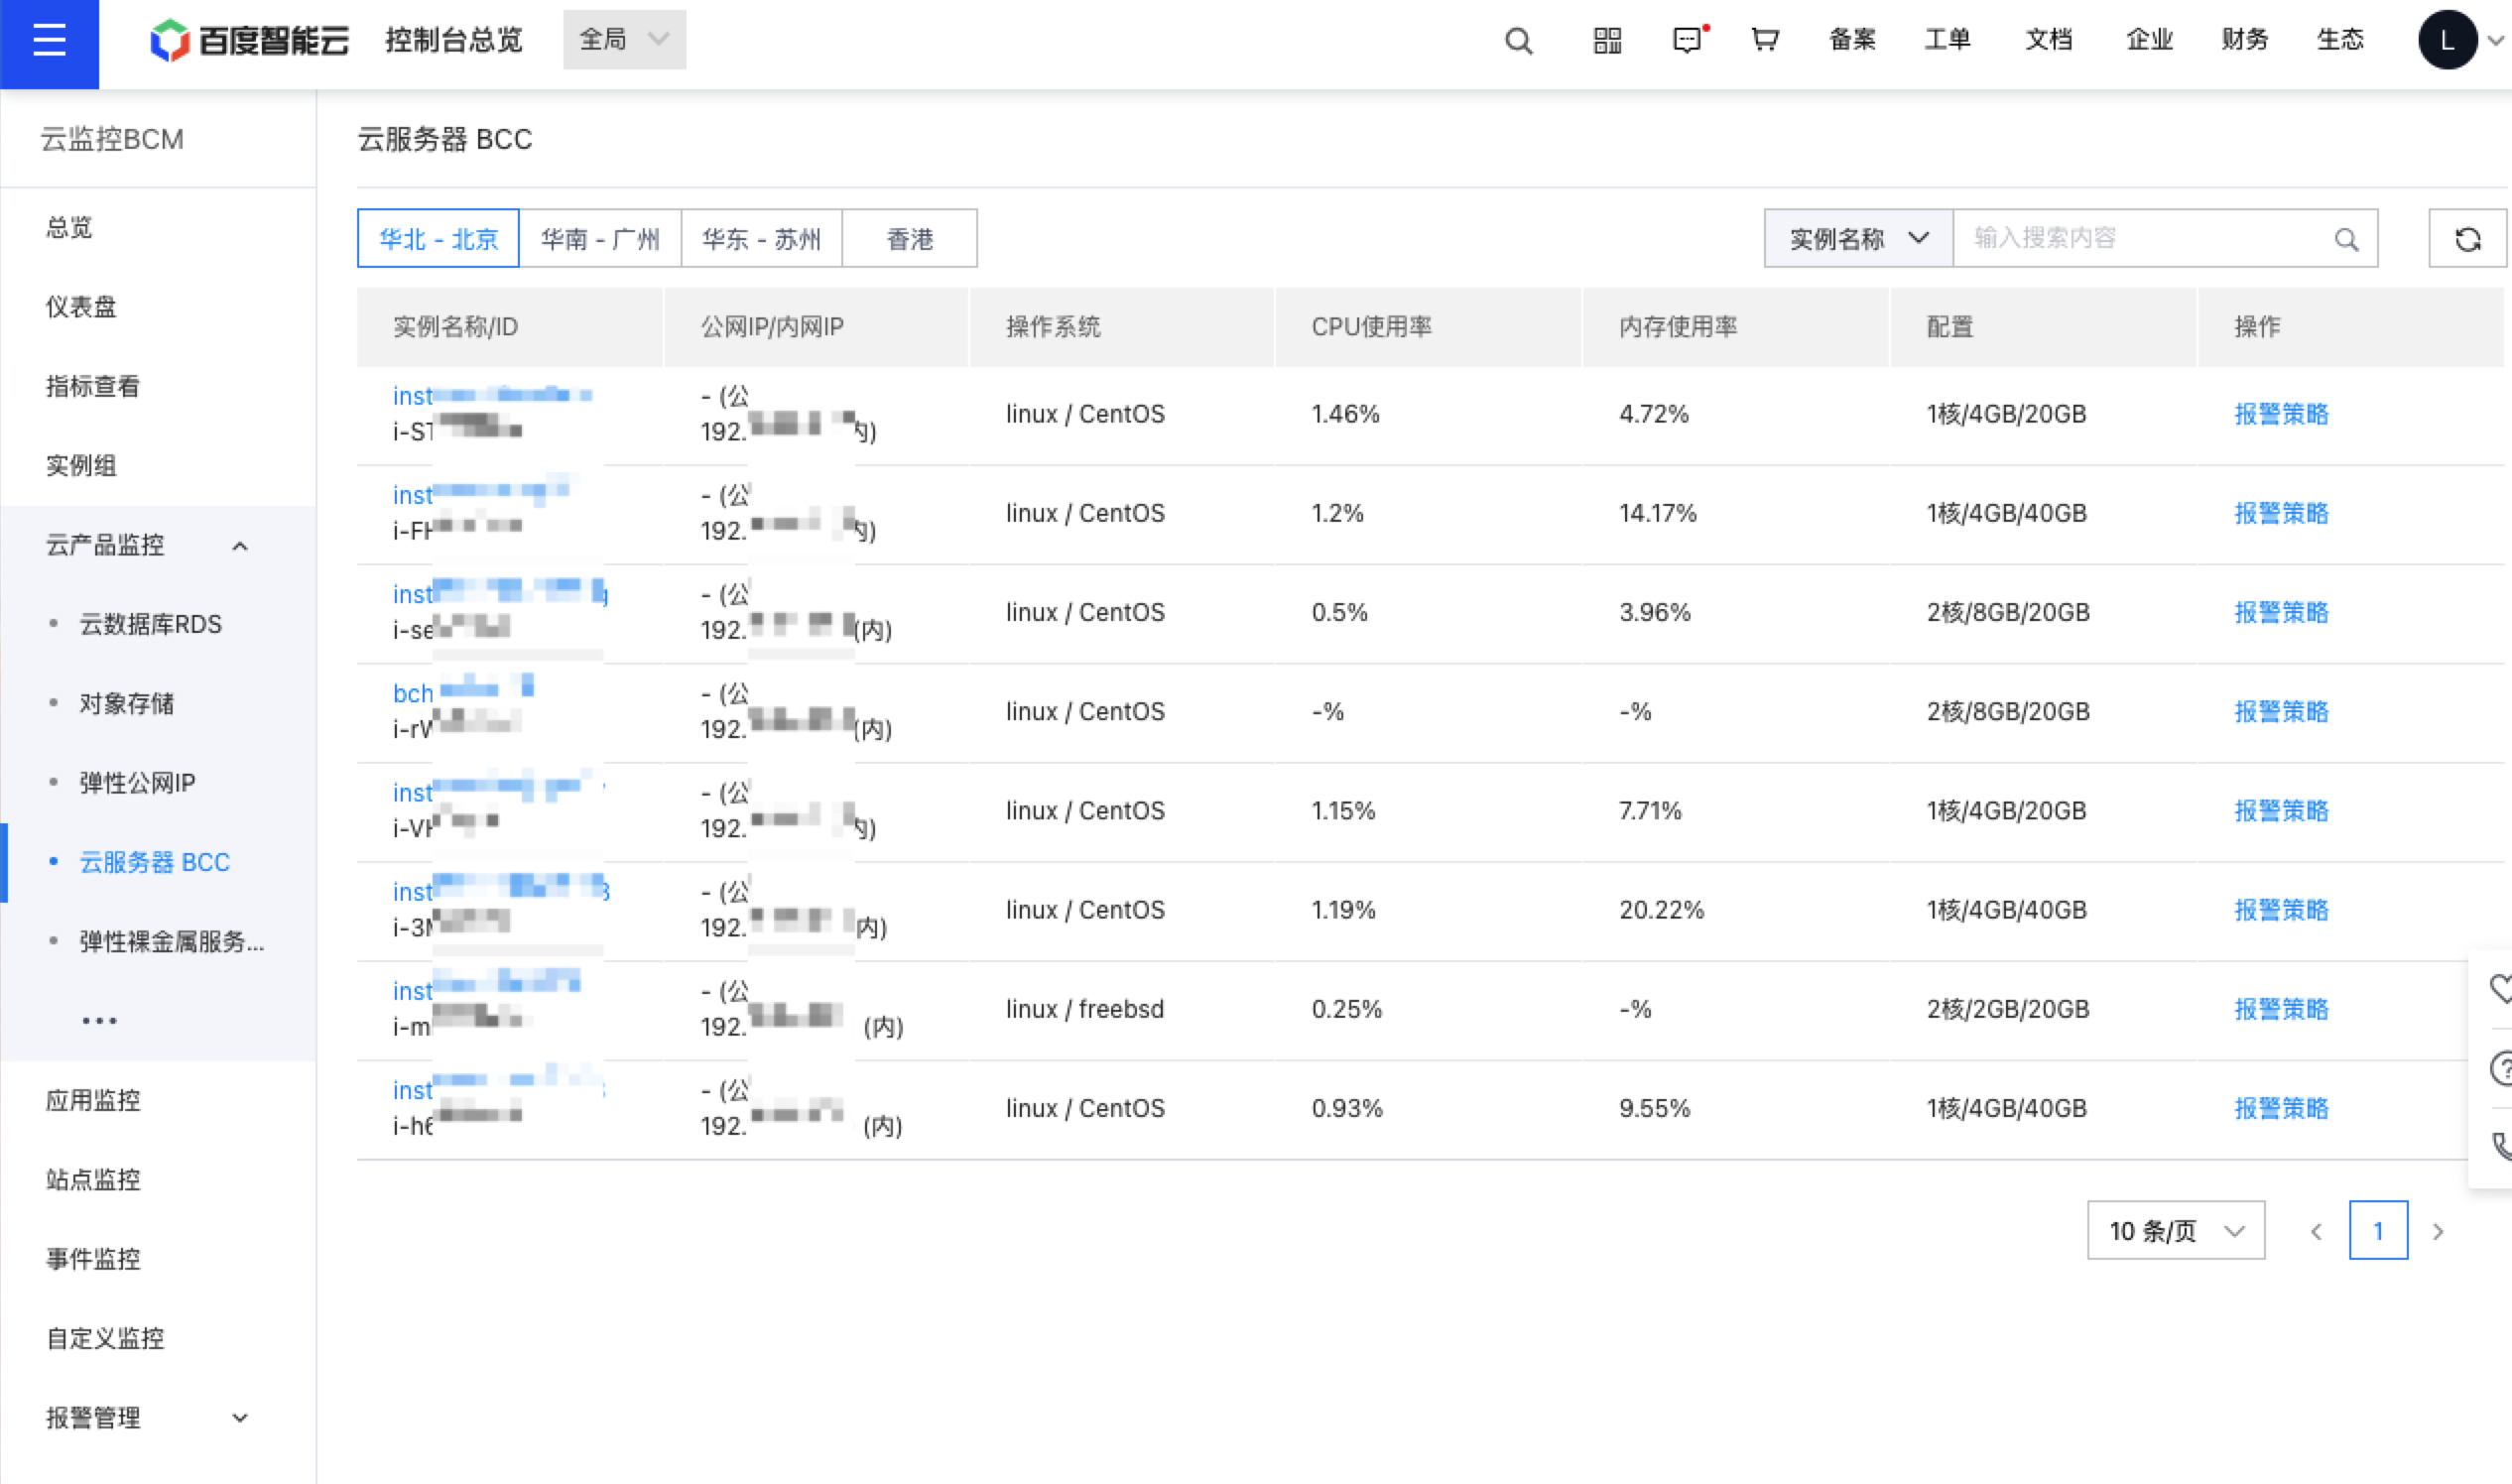The width and height of the screenshot is (2512, 1484).
Task: Open 文档 in the top menu
Action: [2049, 40]
